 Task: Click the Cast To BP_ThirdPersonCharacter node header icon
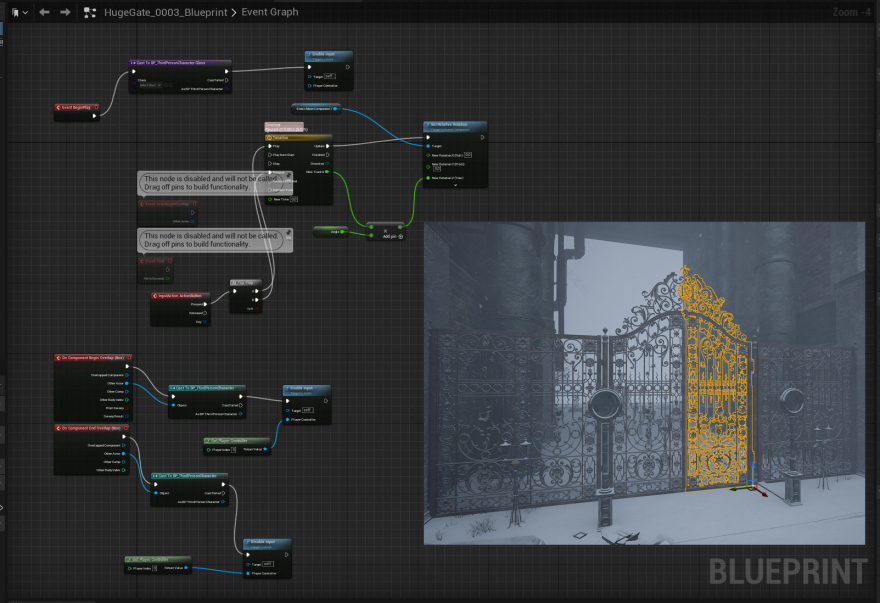[132, 61]
